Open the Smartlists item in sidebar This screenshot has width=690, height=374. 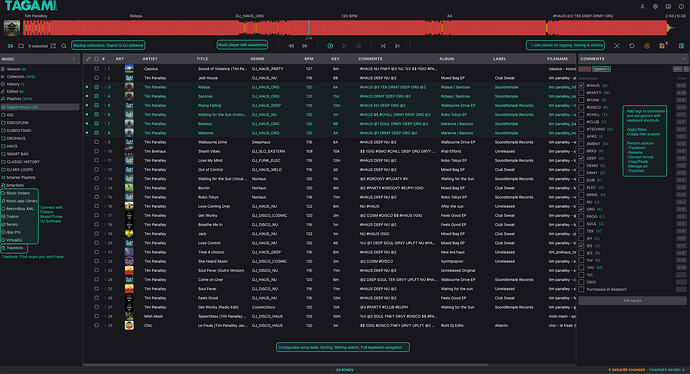(15, 185)
